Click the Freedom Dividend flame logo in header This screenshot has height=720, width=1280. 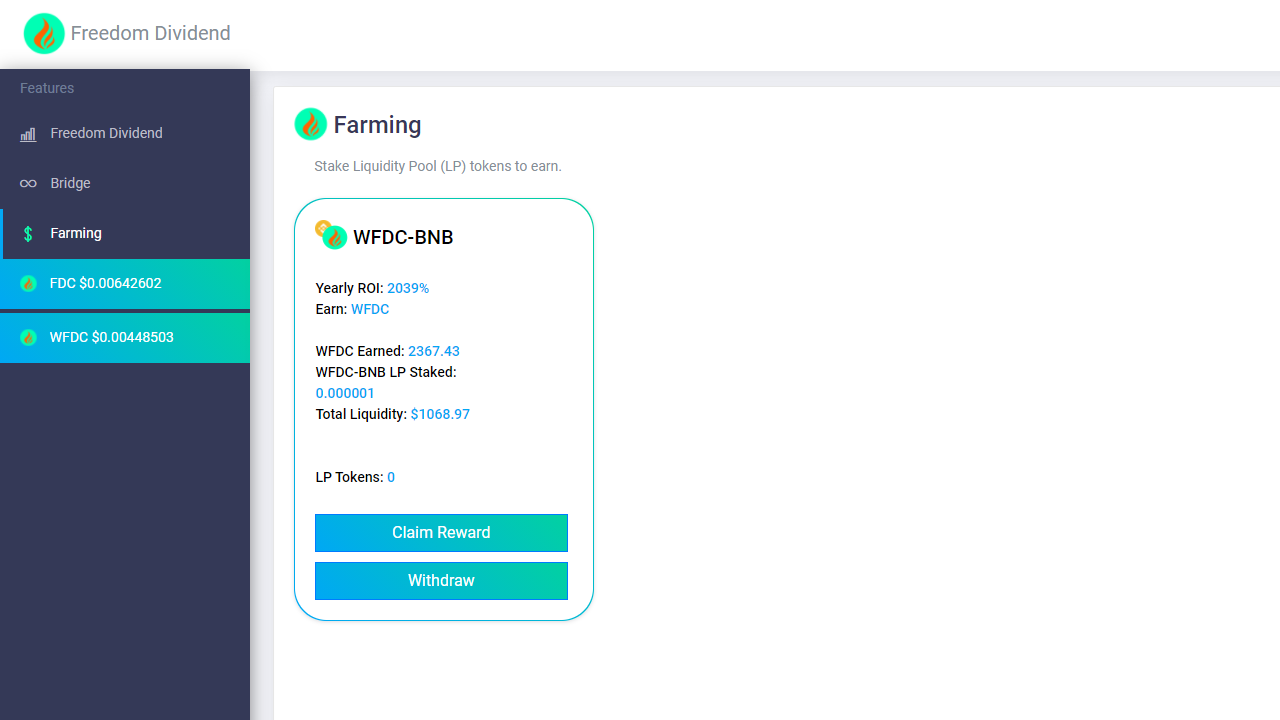coord(44,34)
